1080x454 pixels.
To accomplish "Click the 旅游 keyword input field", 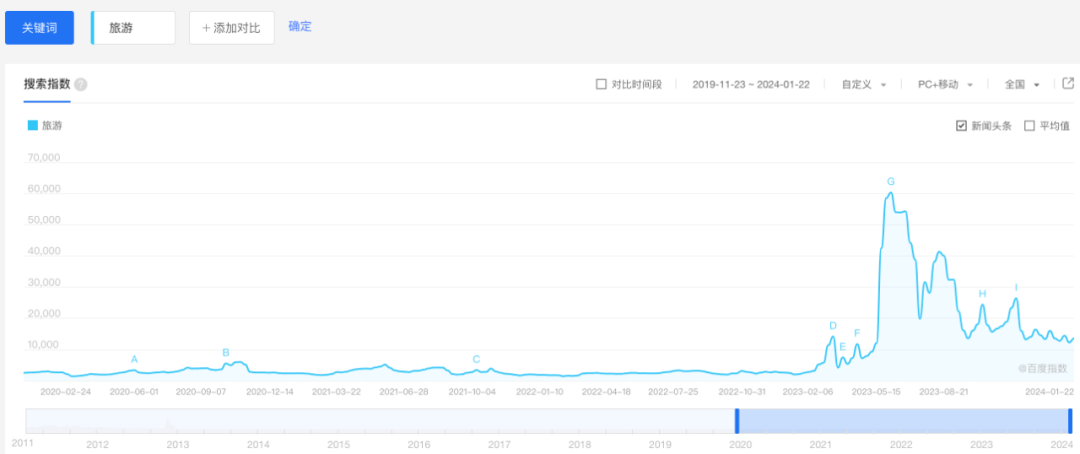I will [x=134, y=28].
